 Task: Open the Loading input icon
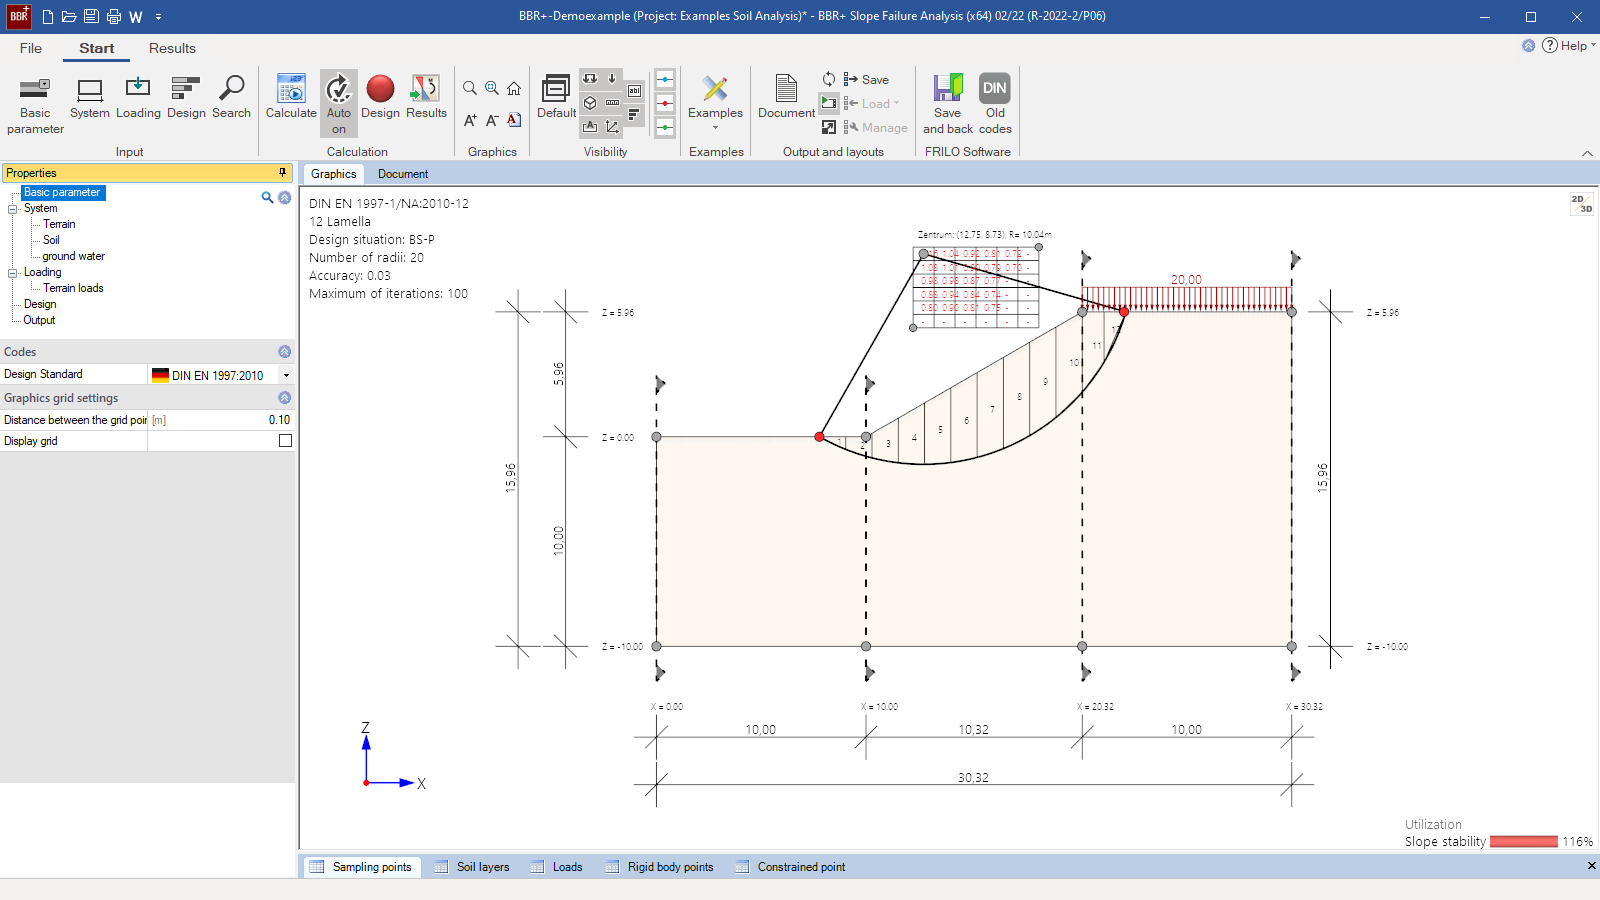coord(138,98)
